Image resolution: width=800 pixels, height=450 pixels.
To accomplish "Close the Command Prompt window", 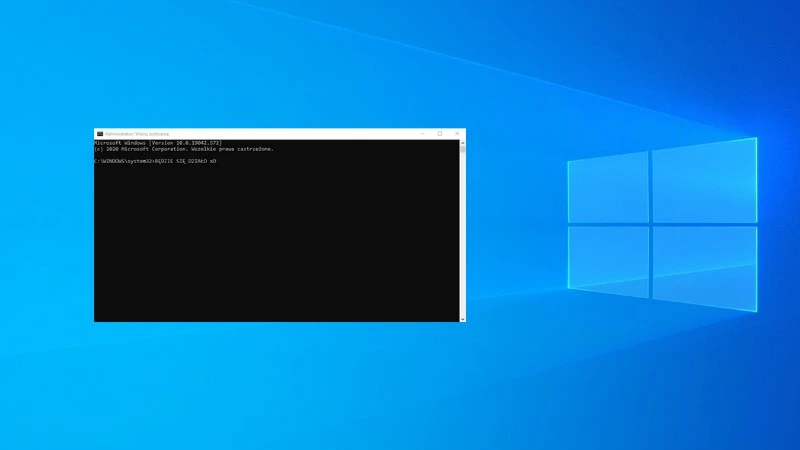I will point(458,133).
